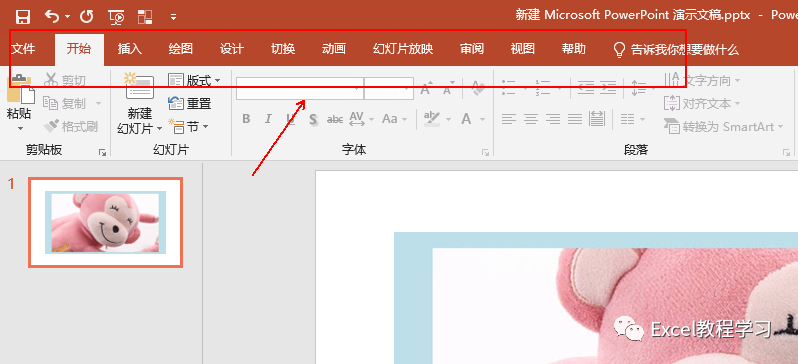Open the 帮助 tab
The width and height of the screenshot is (798, 364).
574,49
